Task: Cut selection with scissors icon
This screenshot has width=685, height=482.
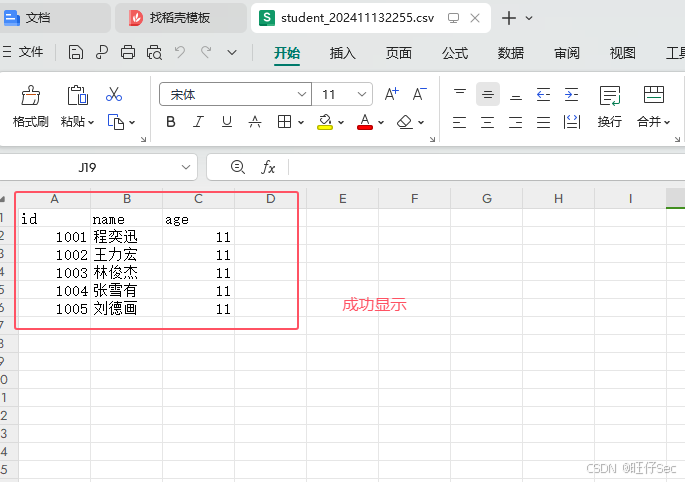Action: point(114,94)
